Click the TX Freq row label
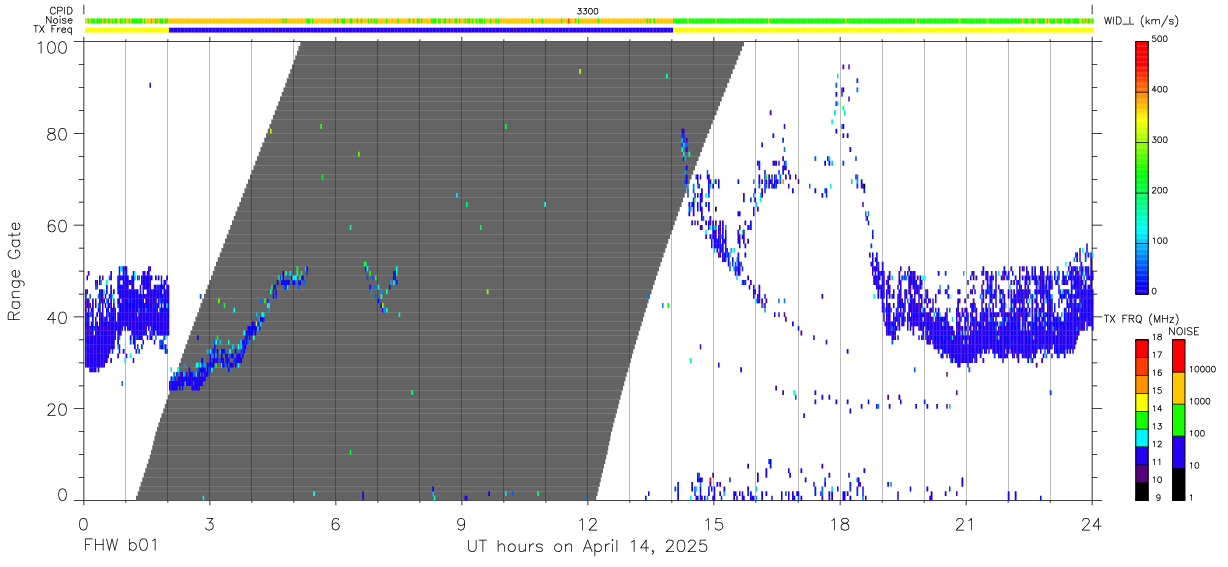1228x567 pixels. click(54, 30)
